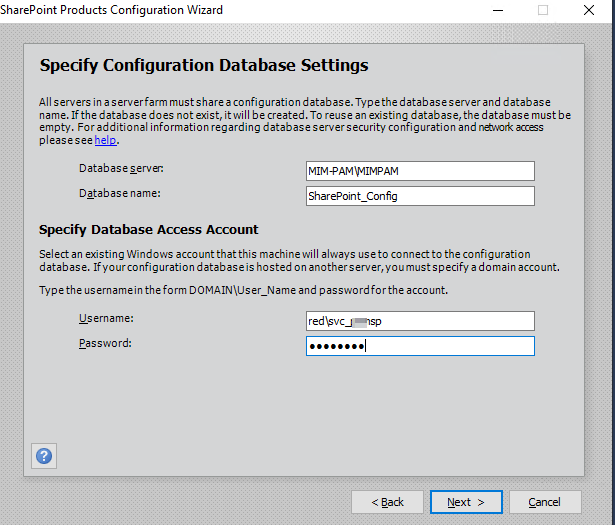Cancel the configuration wizard

coord(545,502)
